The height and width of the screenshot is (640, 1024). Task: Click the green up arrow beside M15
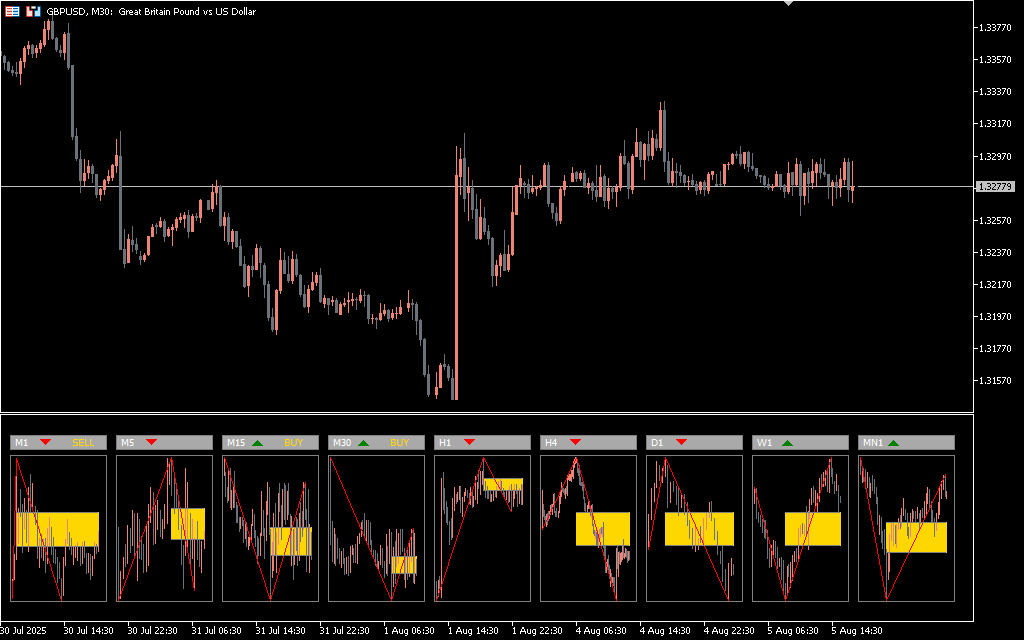coord(257,442)
